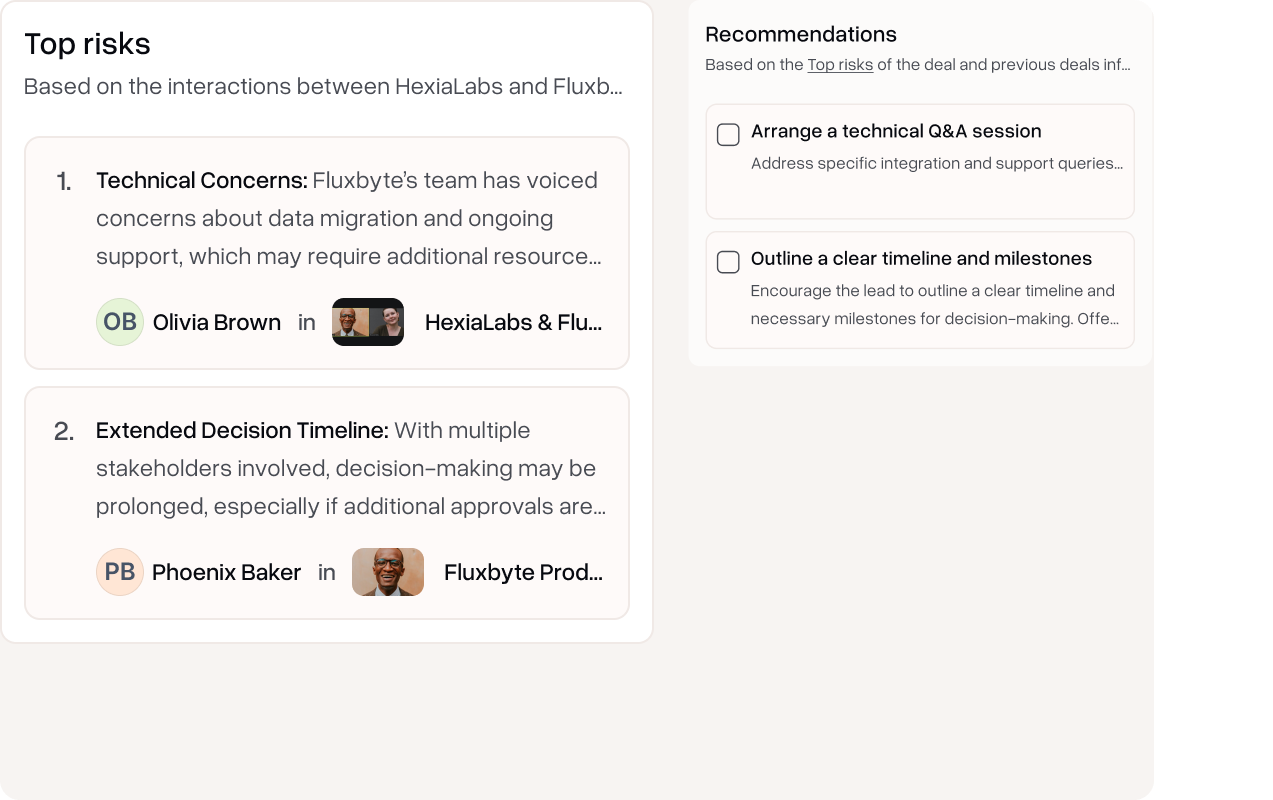Follow the Top risks link in Recommendations

(840, 65)
